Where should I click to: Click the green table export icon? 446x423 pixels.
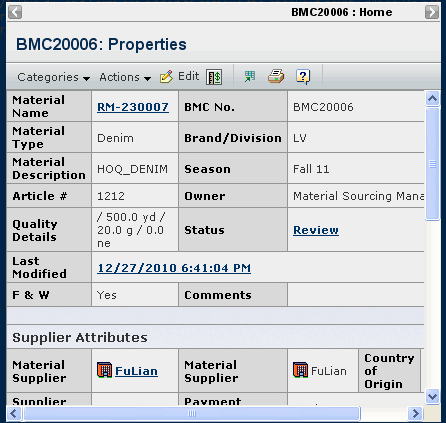(x=250, y=76)
